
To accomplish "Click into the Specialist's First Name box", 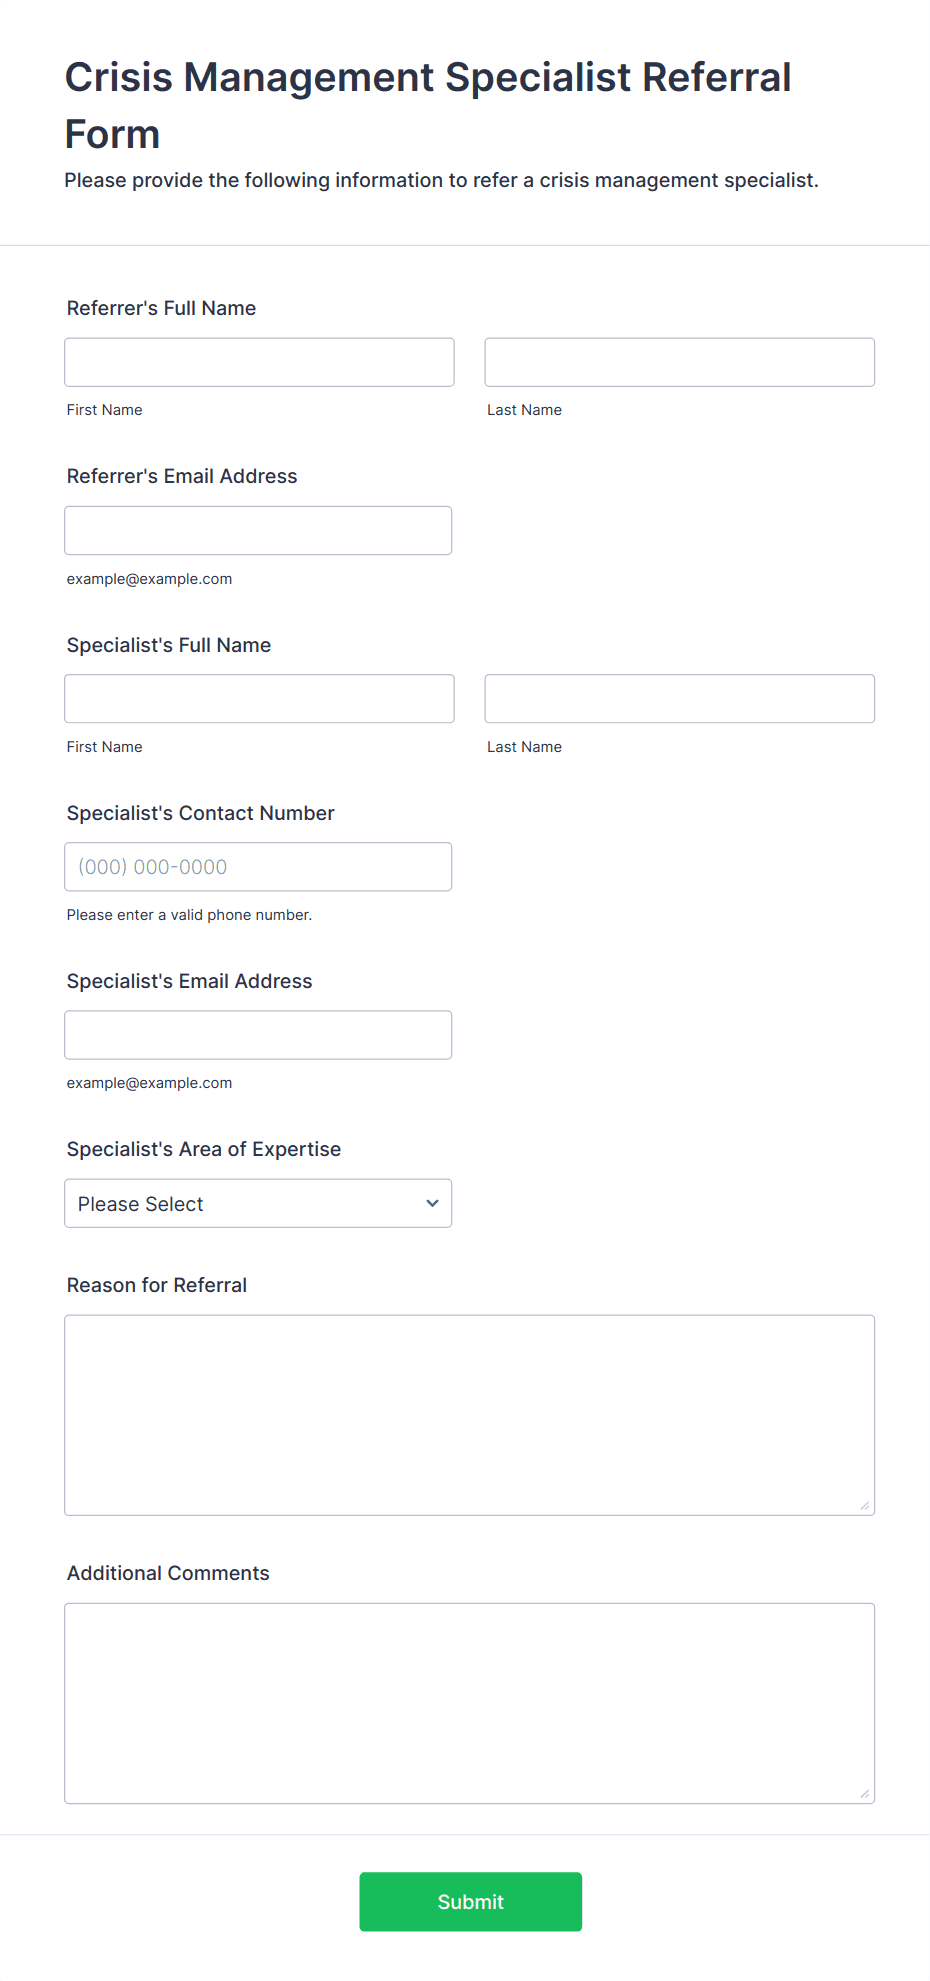I will click(259, 698).
